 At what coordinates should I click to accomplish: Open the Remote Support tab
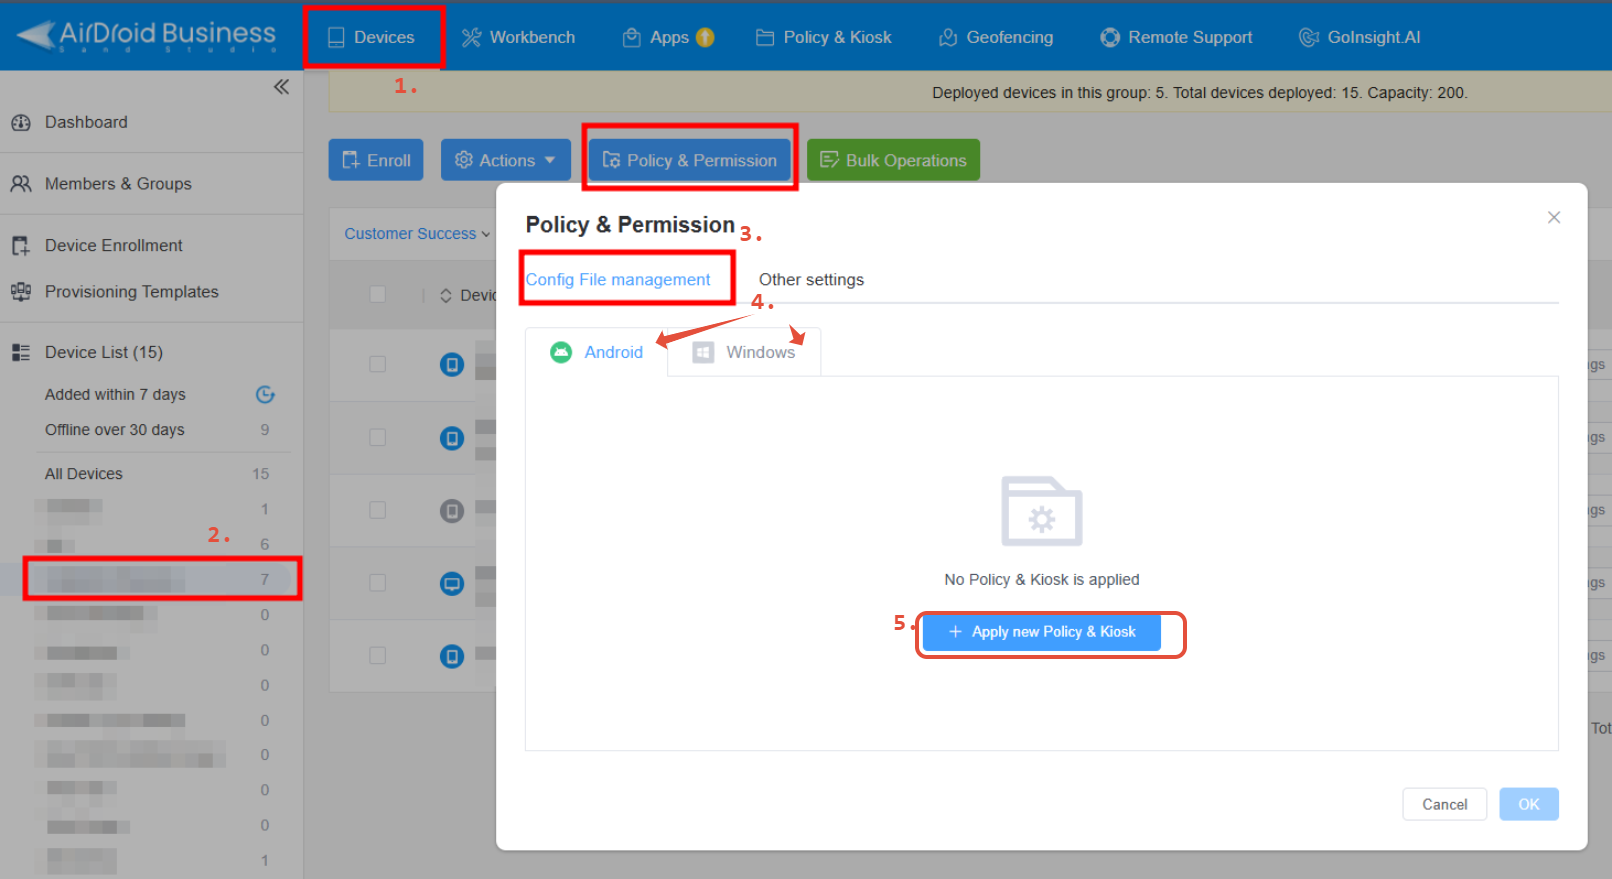click(x=1176, y=37)
